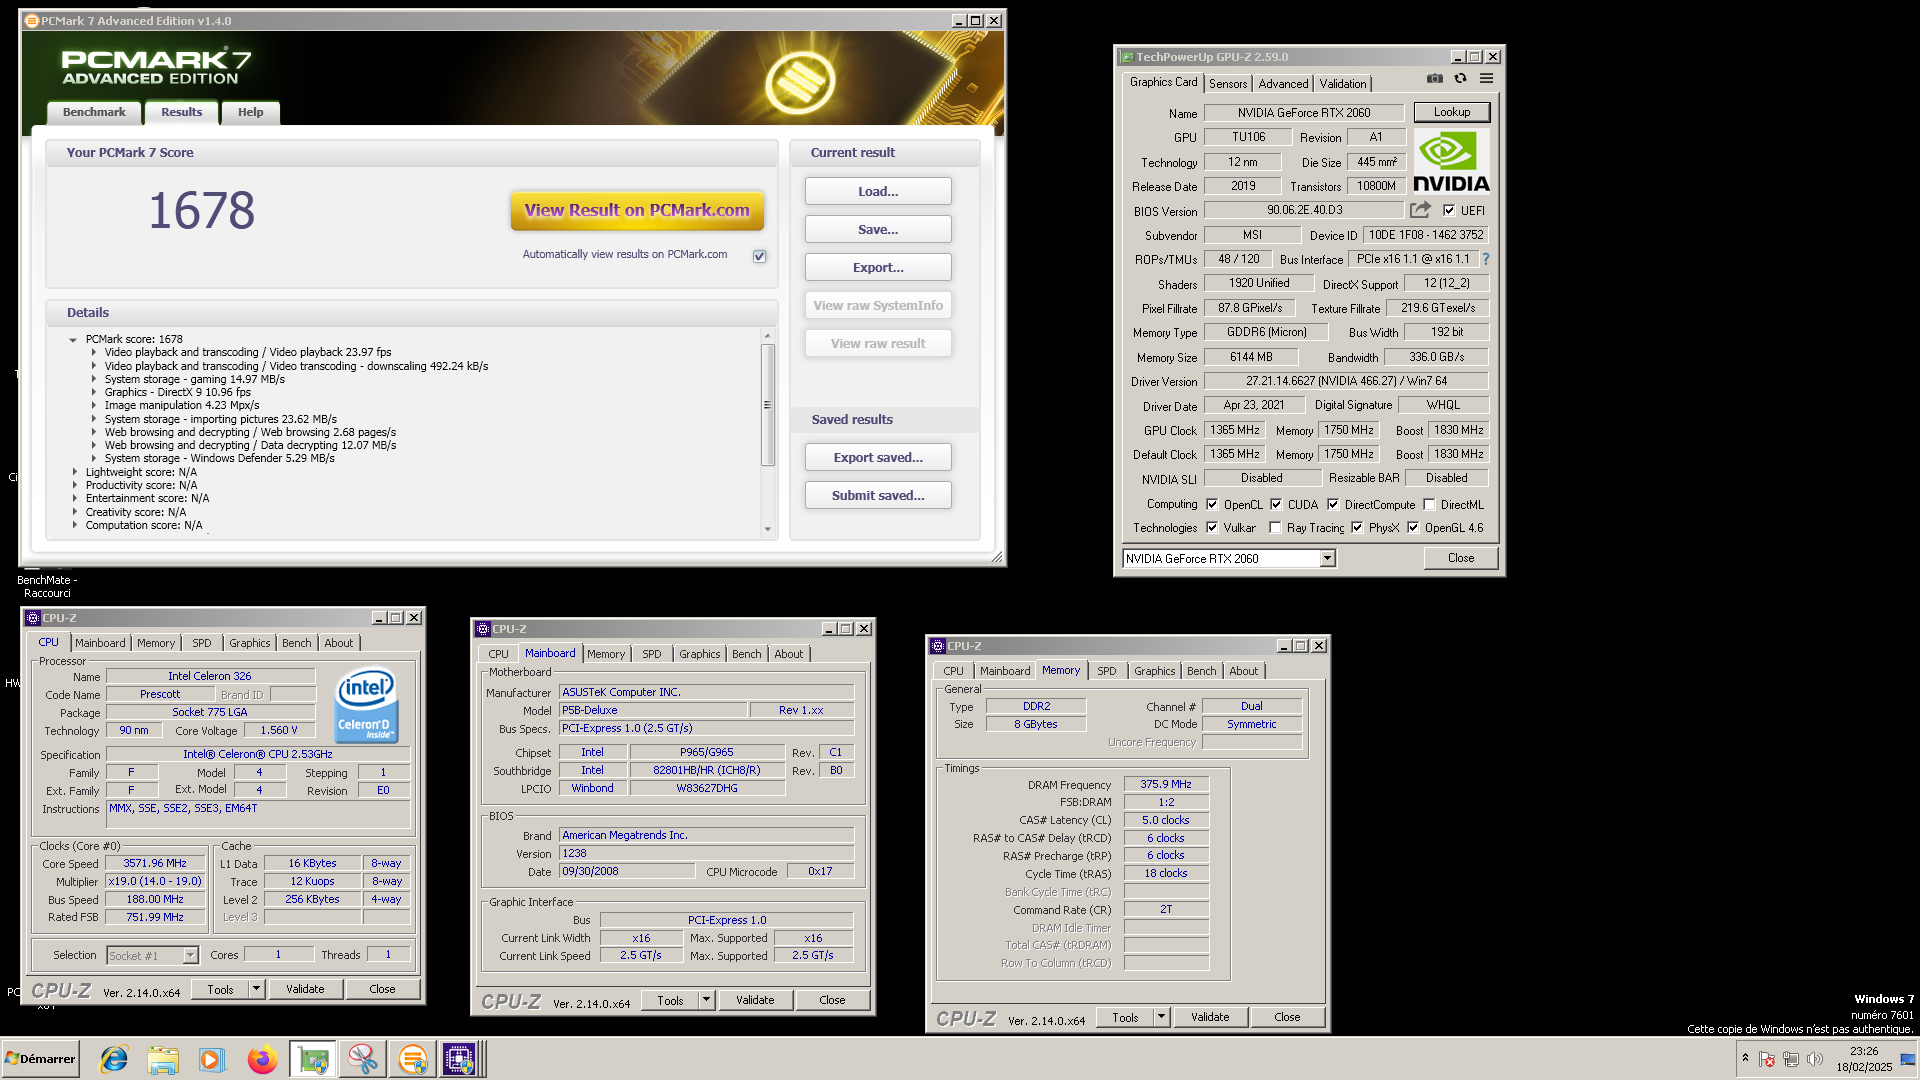Screen dimensions: 1920x1080
Task: Click the Intel Celeron D logo
Action: (x=365, y=705)
